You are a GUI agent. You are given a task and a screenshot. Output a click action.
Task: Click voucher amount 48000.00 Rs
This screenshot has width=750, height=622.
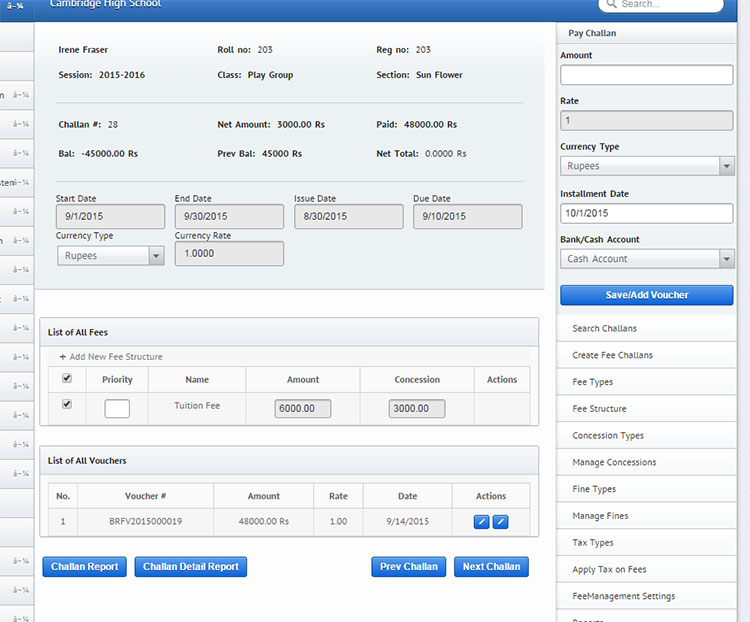coord(264,522)
